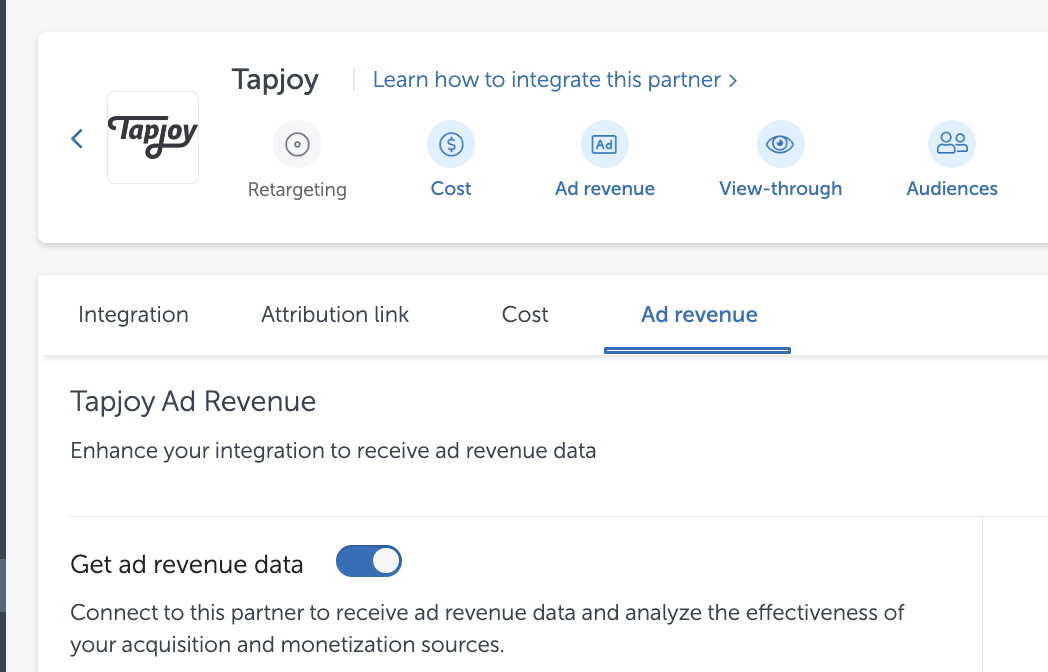Switch to the Cost tab
This screenshot has height=672, width=1048.
tap(525, 314)
